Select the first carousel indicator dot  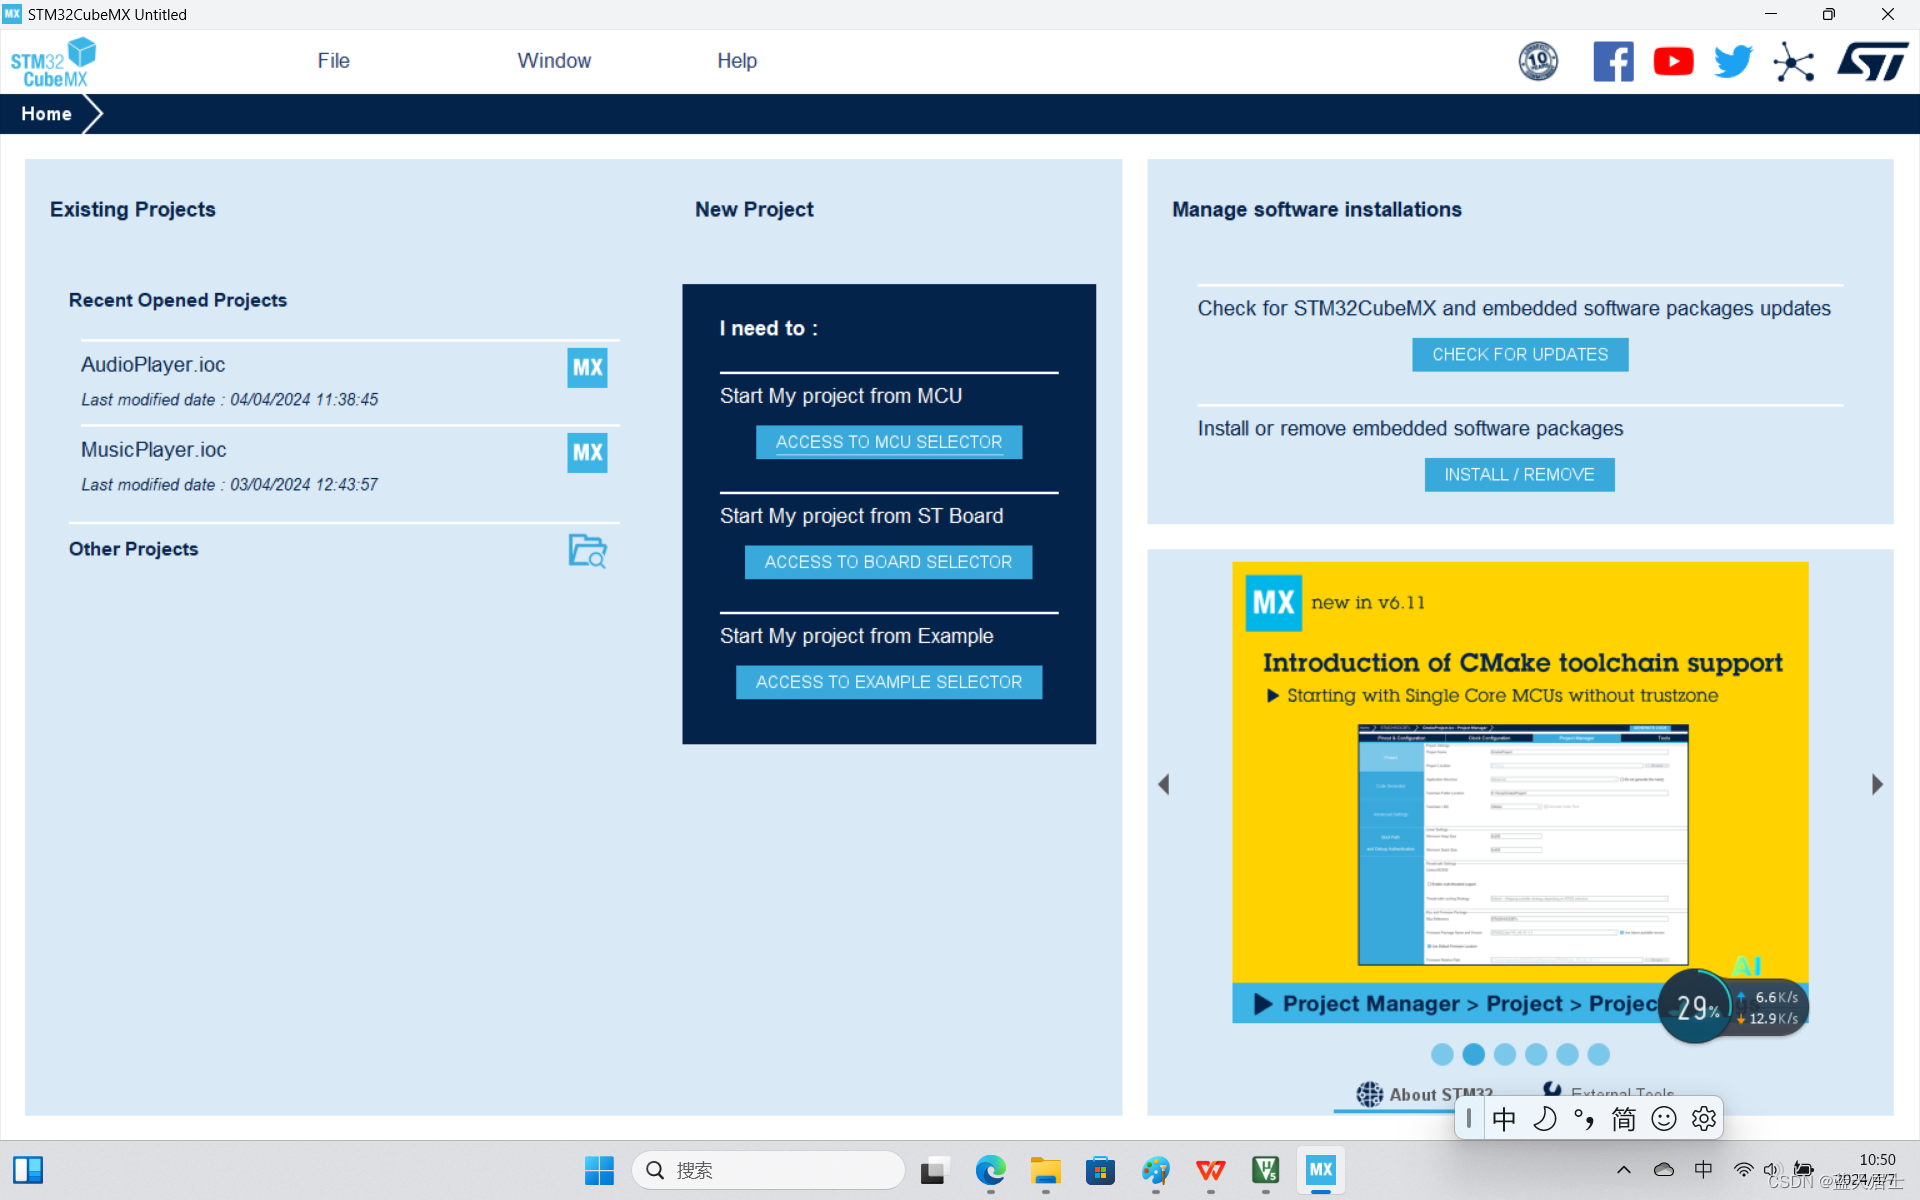coord(1442,1054)
